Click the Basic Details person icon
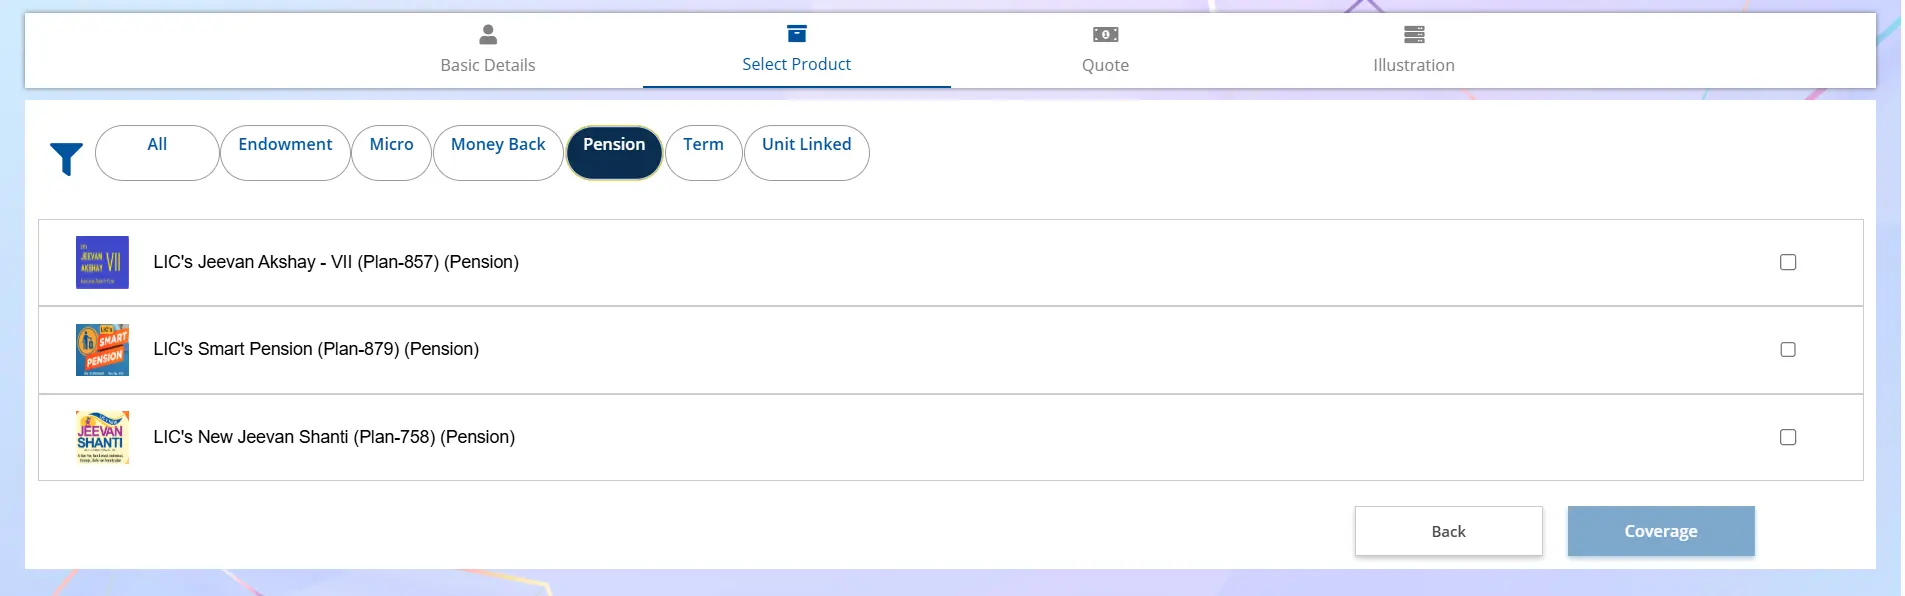Image resolution: width=1905 pixels, height=596 pixels. click(488, 35)
